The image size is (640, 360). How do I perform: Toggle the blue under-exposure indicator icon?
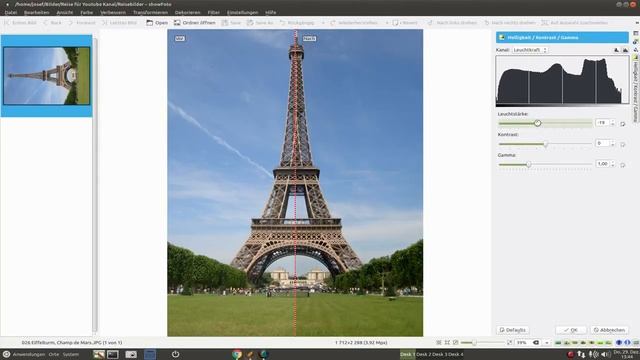pos(619,343)
